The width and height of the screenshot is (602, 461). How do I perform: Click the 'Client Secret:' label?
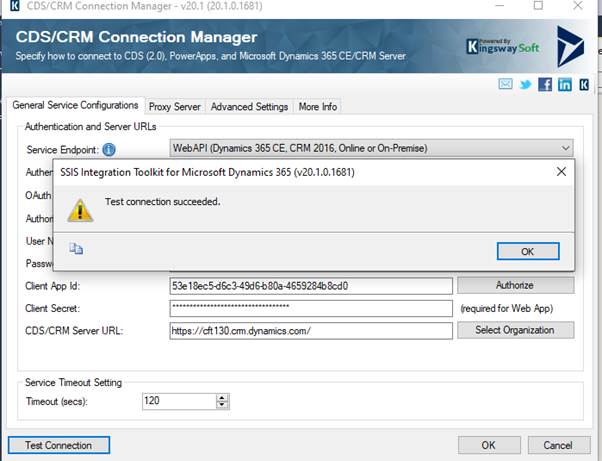click(53, 308)
